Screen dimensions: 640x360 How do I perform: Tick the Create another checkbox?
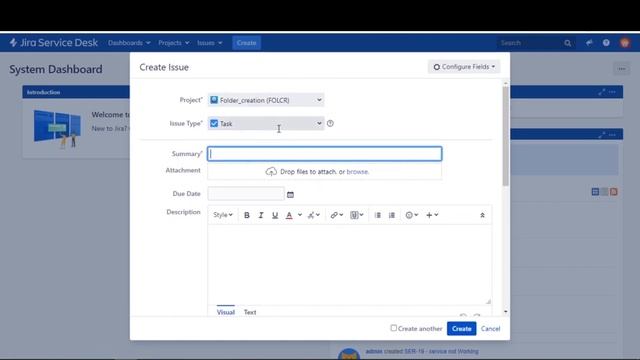click(x=393, y=328)
